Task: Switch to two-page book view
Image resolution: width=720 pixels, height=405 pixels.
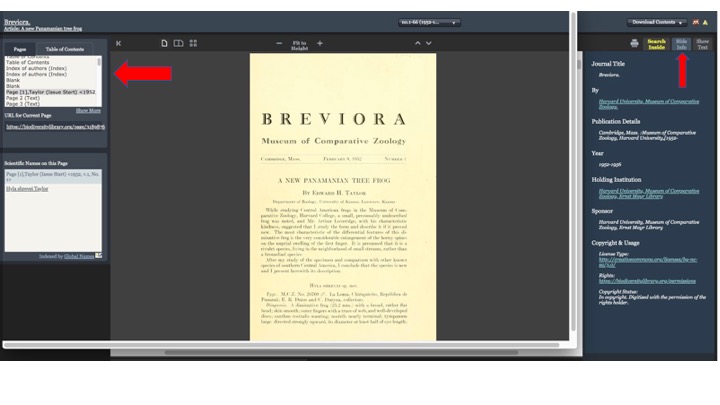Action: pos(179,43)
